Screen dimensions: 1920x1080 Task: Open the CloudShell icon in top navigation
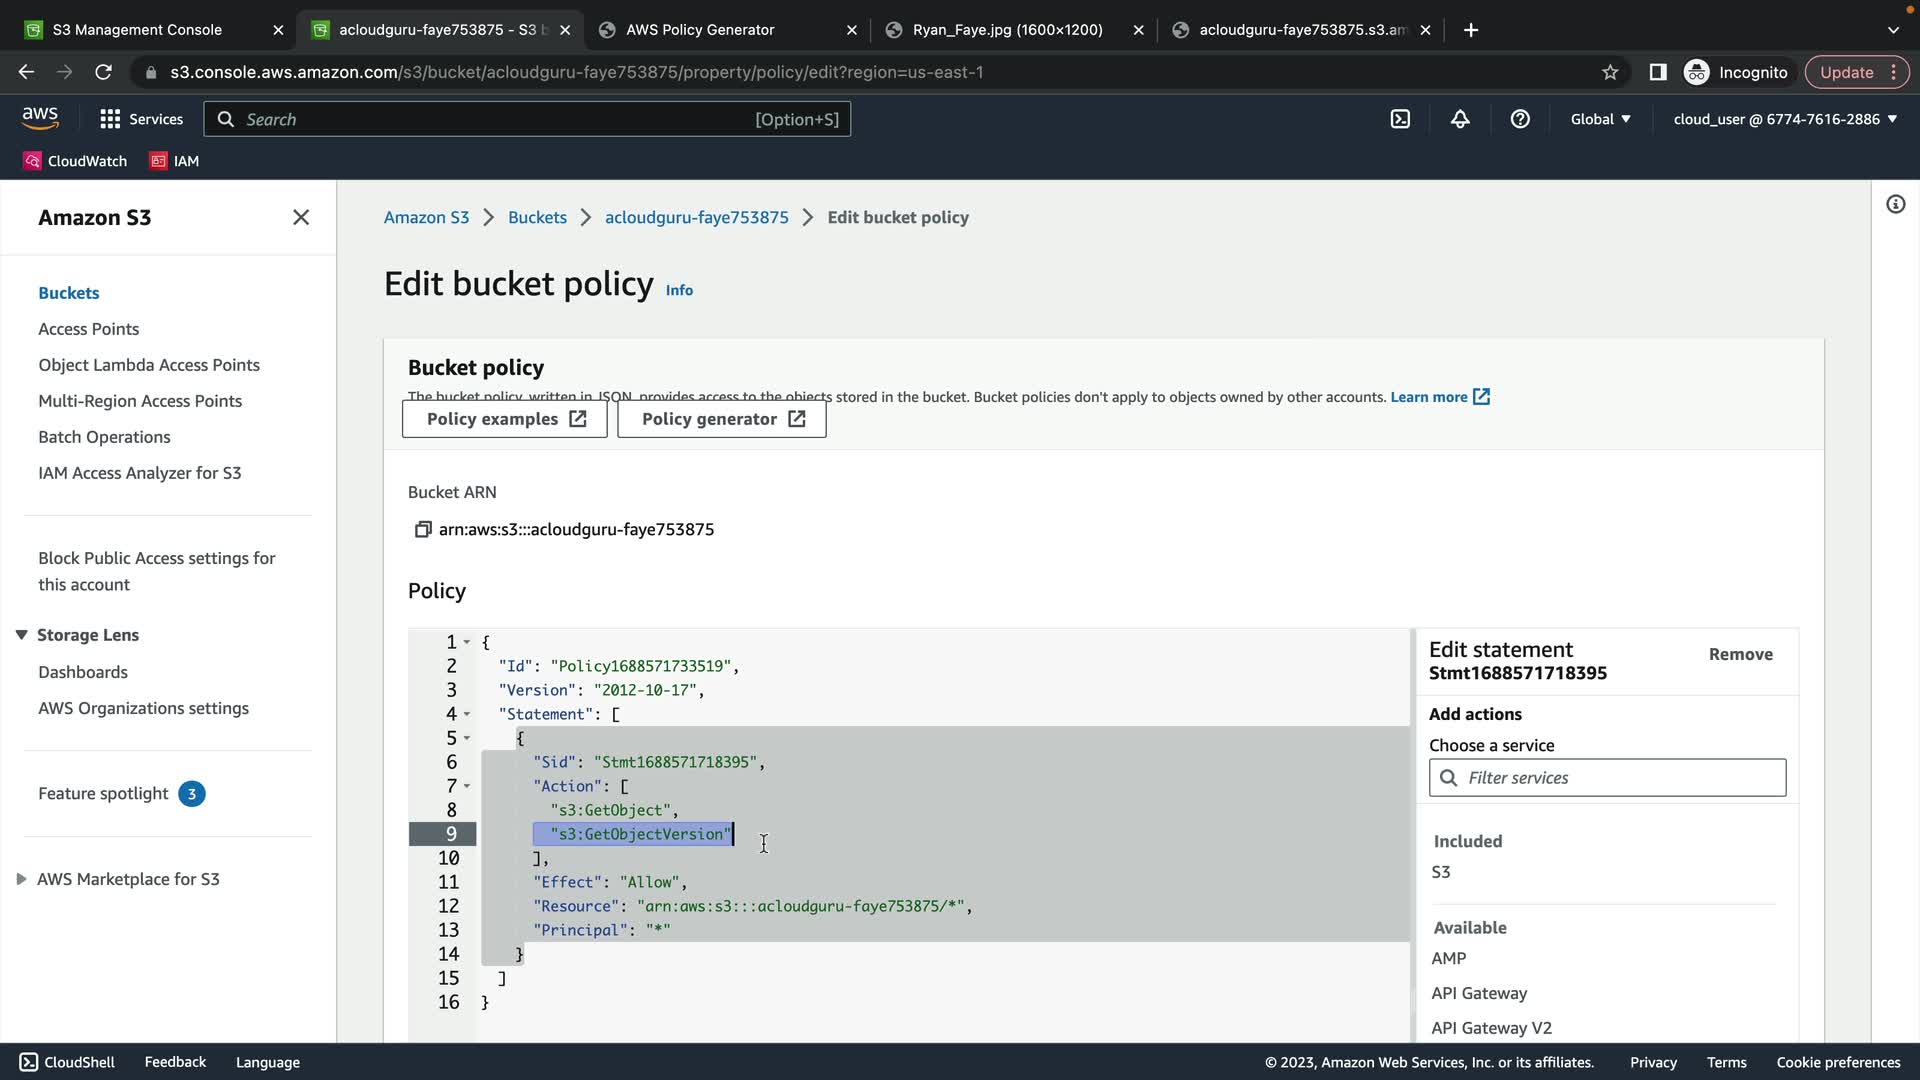(x=1400, y=119)
